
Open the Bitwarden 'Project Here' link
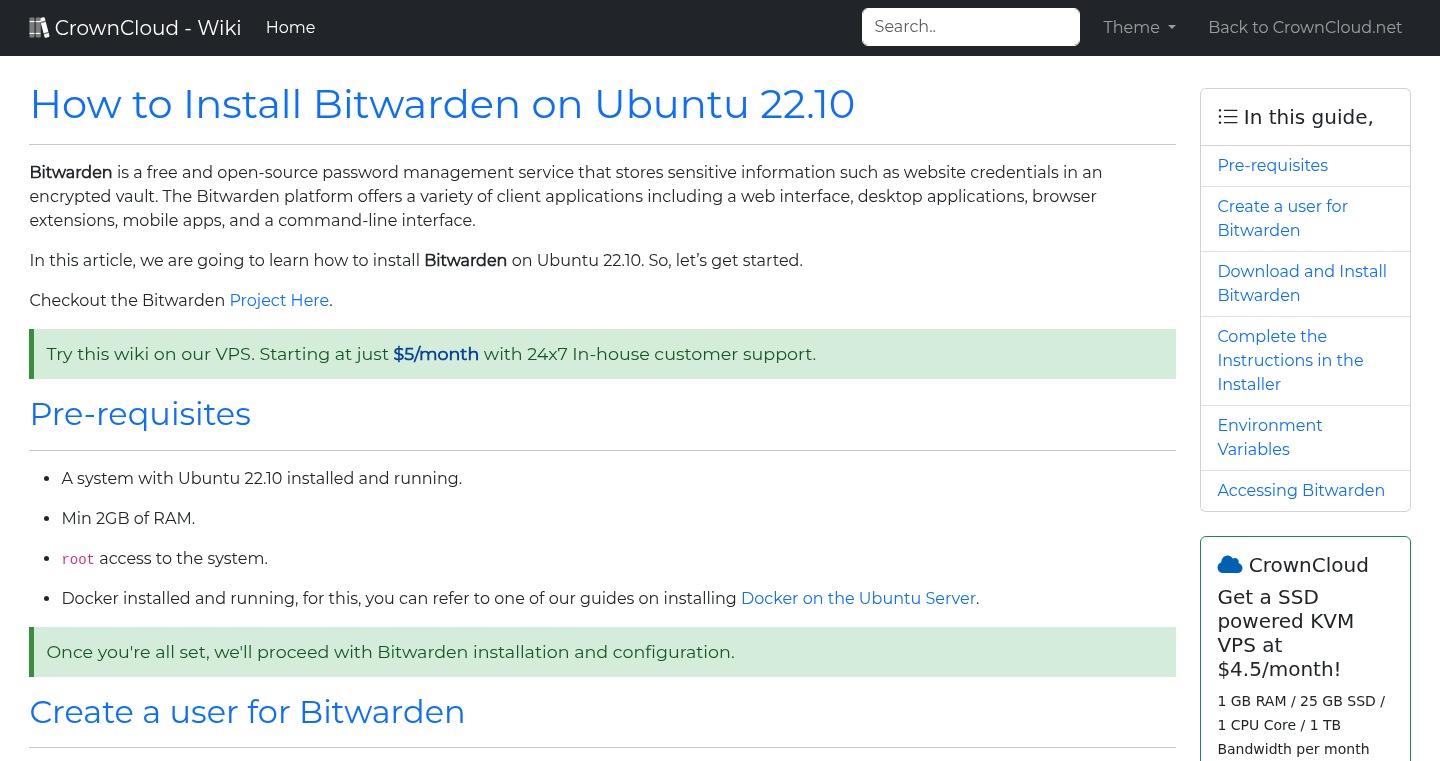pos(279,300)
